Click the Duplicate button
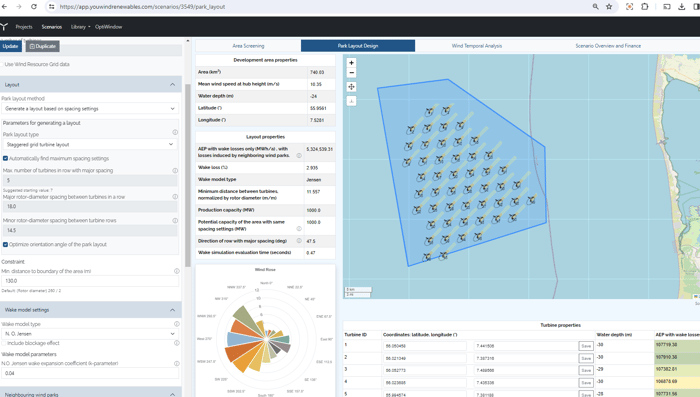The image size is (700, 397). click(42, 46)
